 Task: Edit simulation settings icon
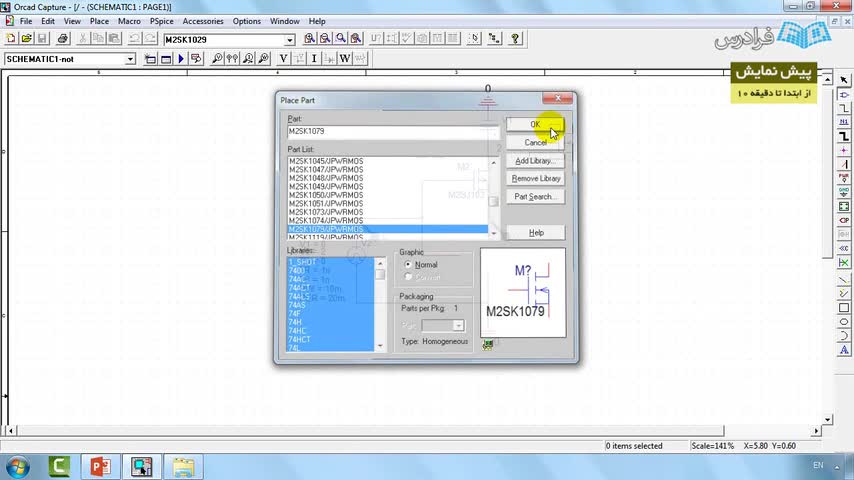(x=166, y=59)
